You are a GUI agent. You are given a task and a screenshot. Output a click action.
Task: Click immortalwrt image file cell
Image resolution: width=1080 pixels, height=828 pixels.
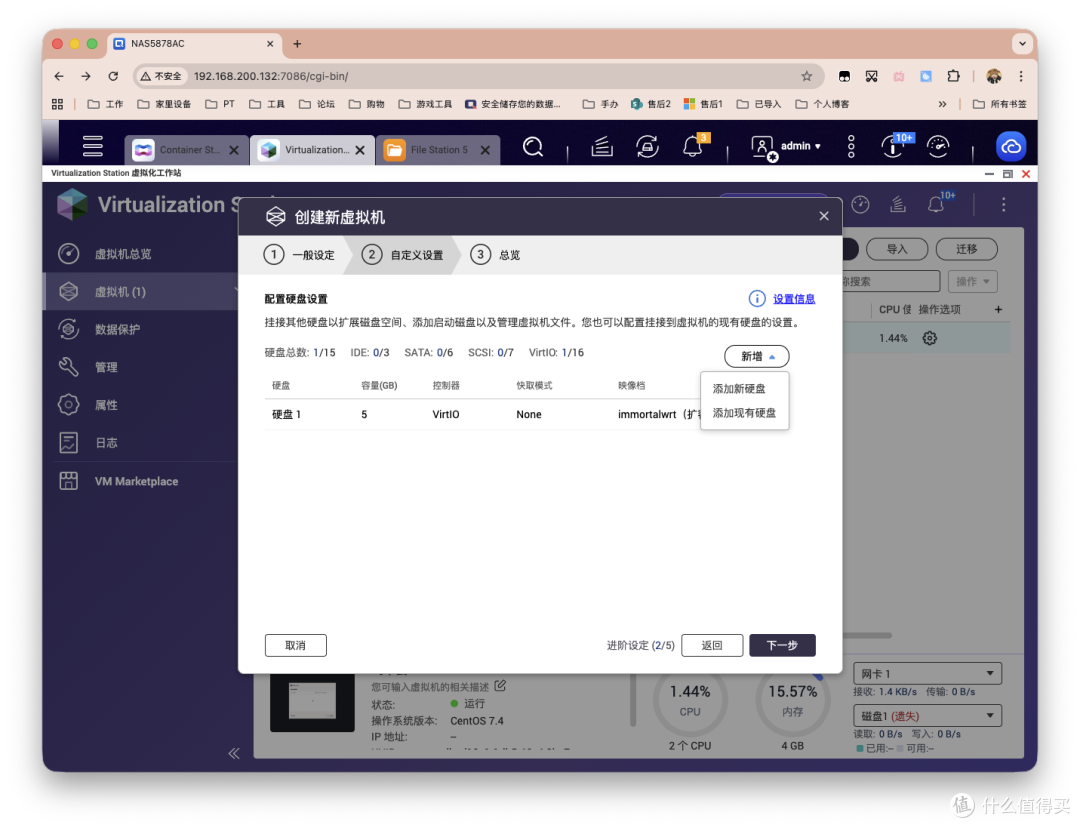pyautogui.click(x=658, y=414)
